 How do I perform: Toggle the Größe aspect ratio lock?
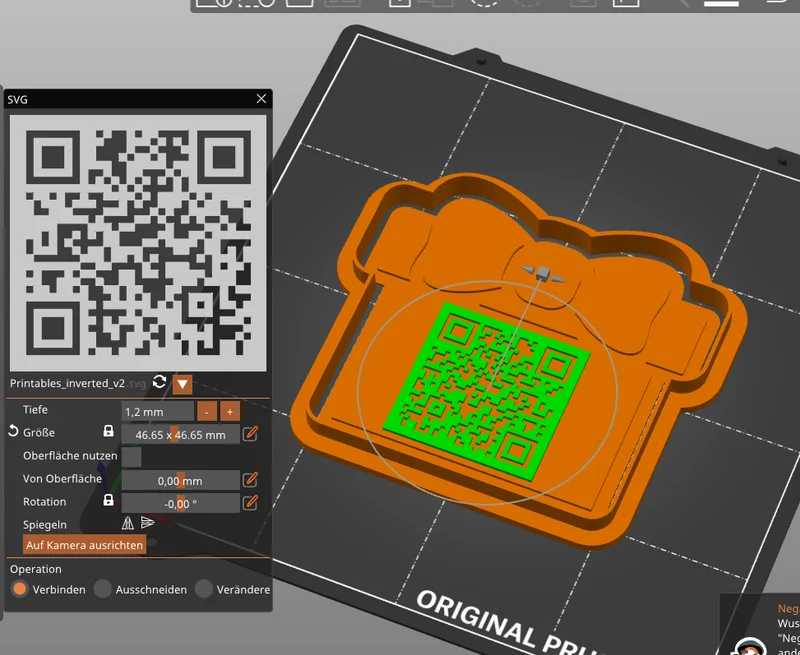108,432
